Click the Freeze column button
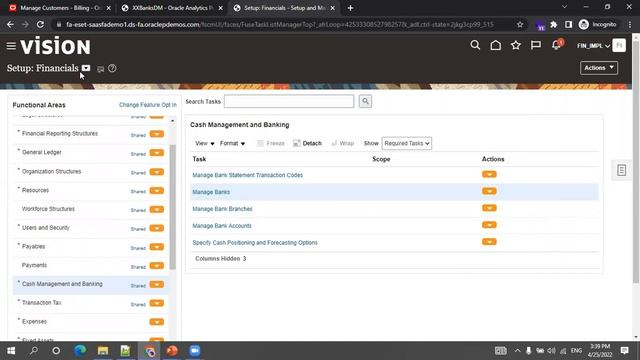This screenshot has height=360, width=640. [271, 143]
